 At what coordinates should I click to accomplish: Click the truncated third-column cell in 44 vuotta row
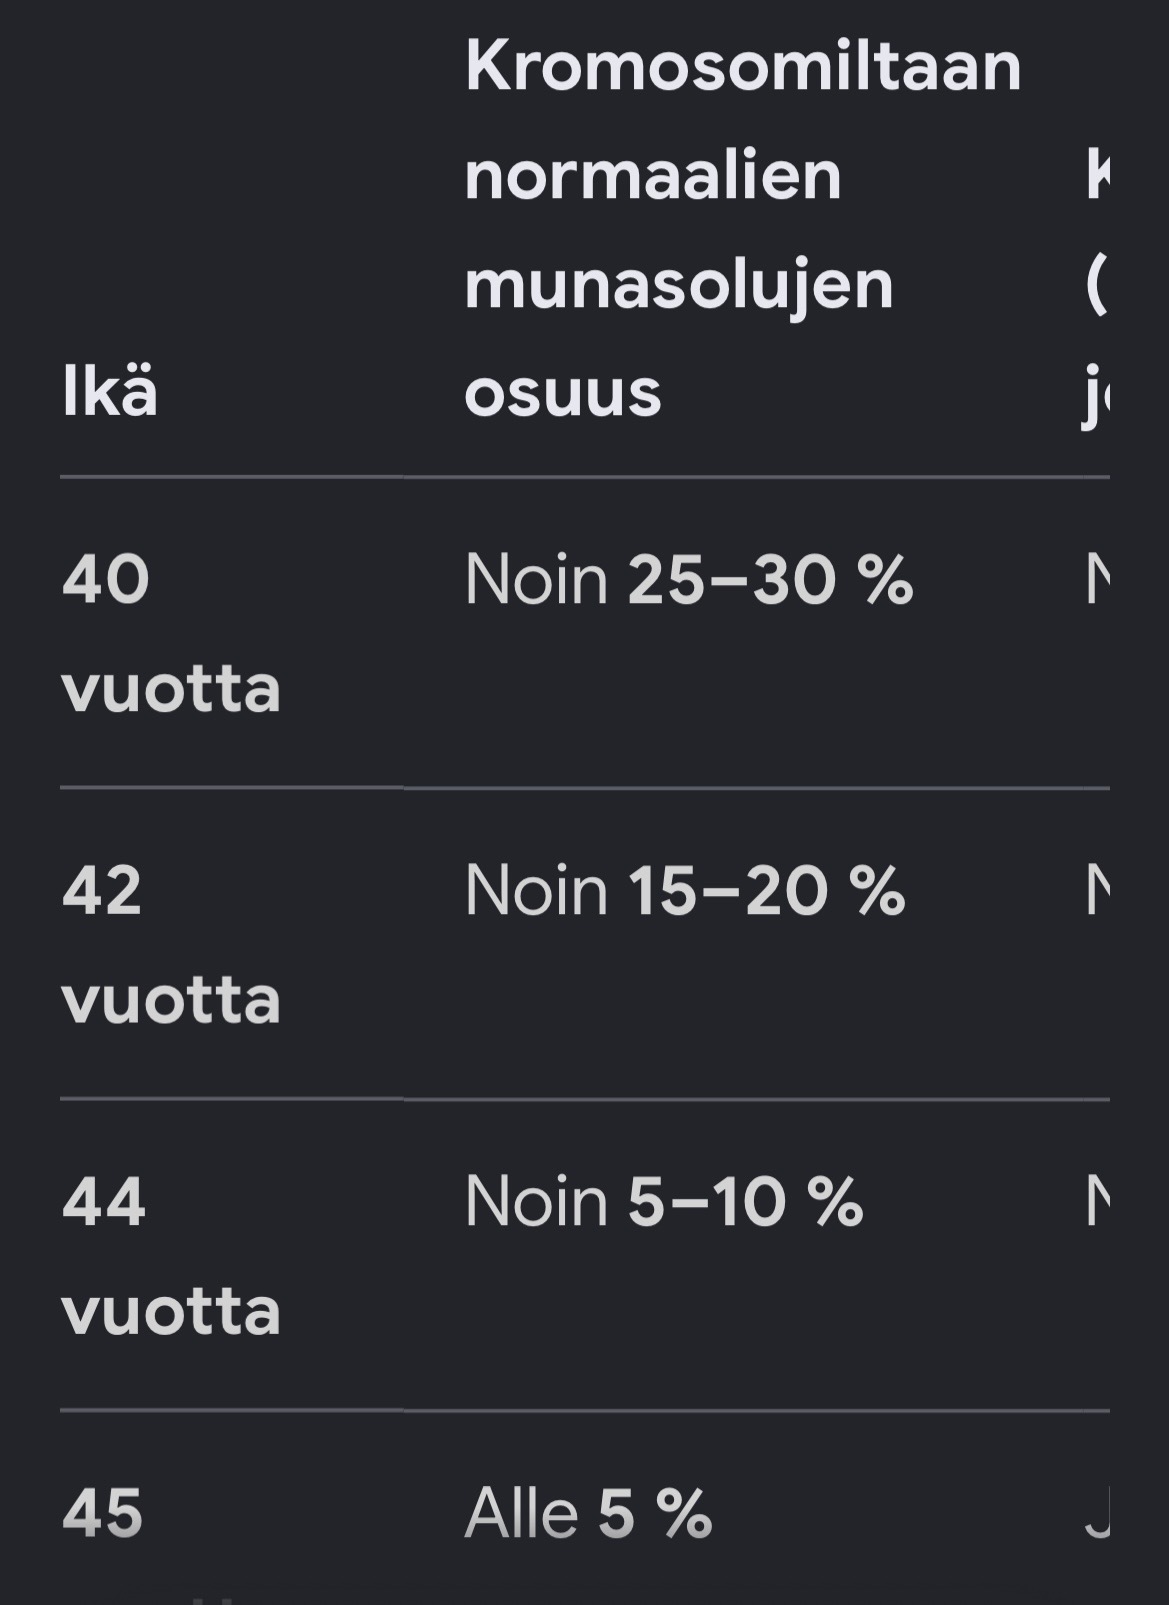[1098, 1202]
